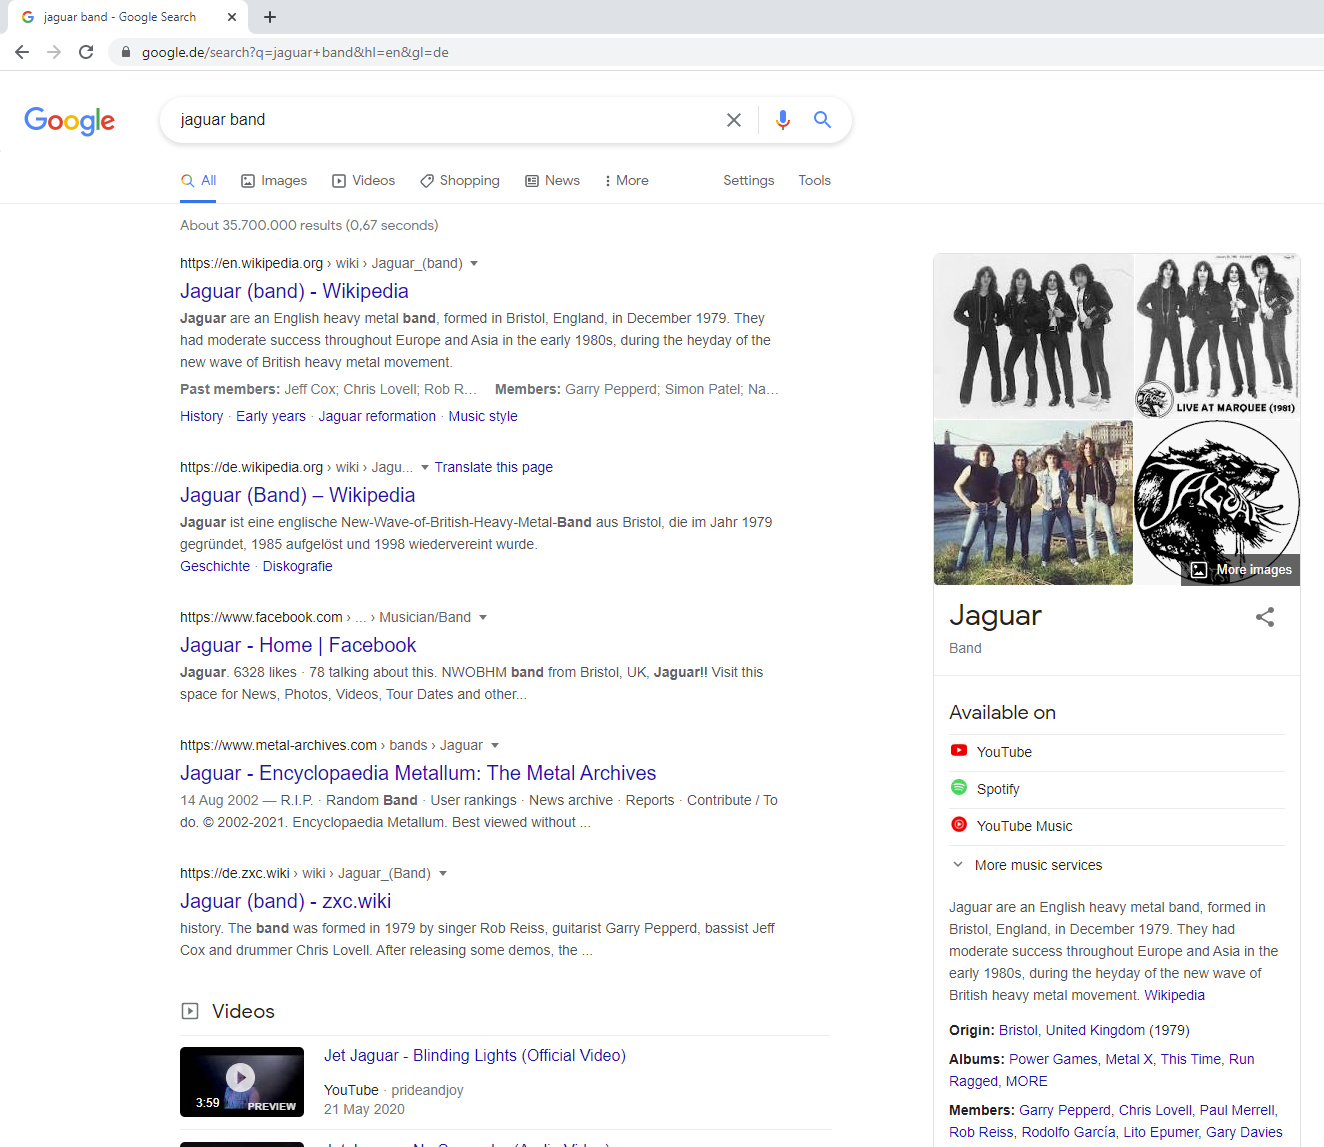Click the browser back arrow

pos(22,52)
